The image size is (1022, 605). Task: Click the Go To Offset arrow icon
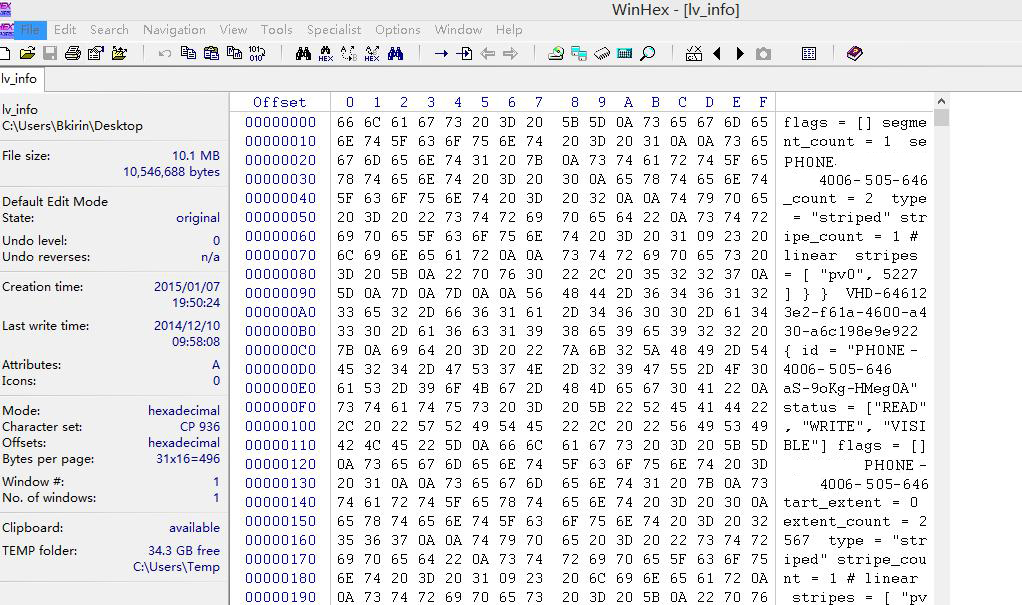pyautogui.click(x=441, y=53)
